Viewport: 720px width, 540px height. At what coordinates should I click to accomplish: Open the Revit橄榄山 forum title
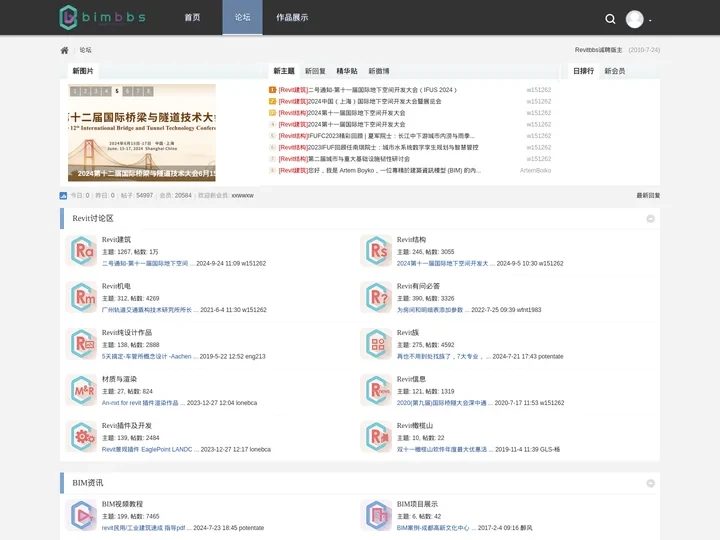(415, 426)
